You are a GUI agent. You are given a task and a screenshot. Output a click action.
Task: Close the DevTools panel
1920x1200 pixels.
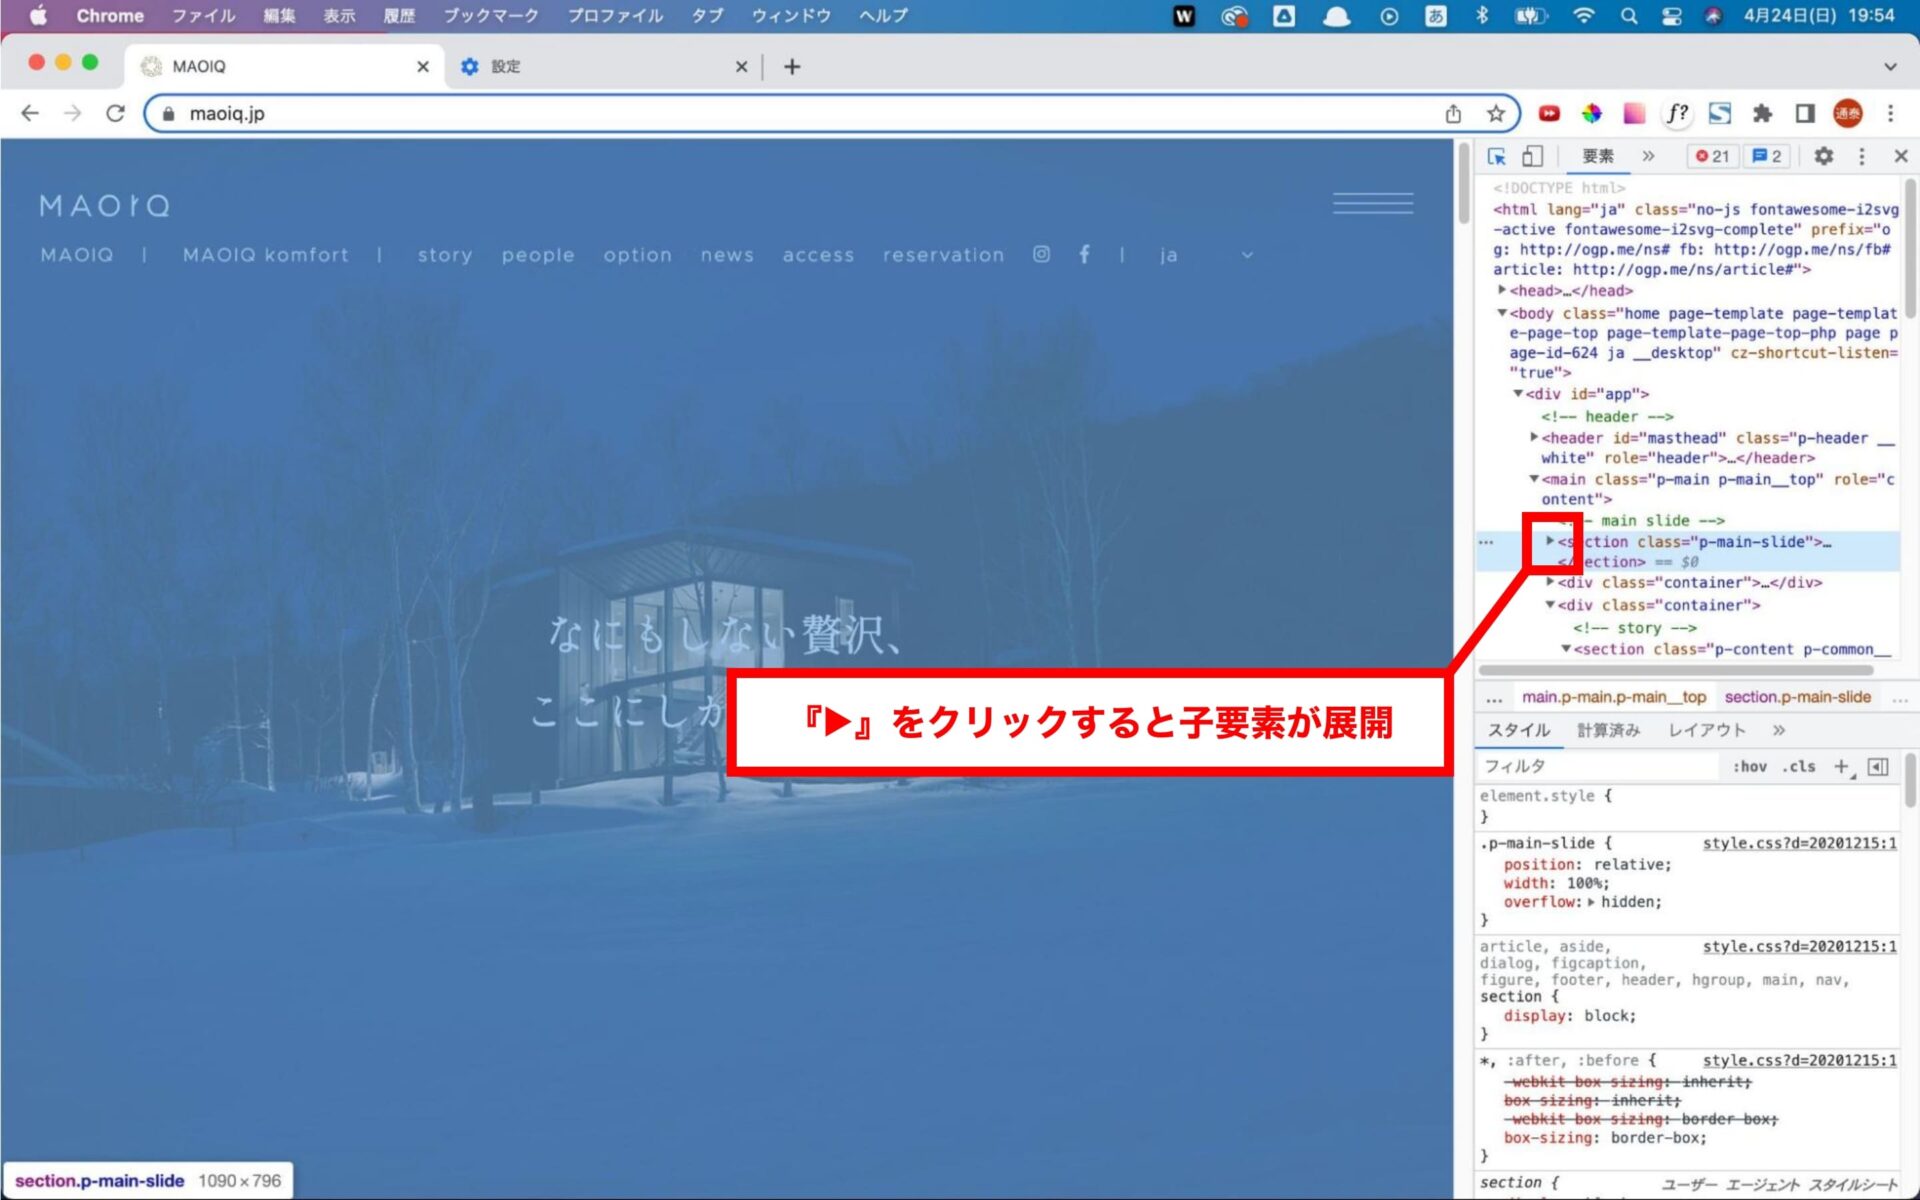pos(1901,156)
